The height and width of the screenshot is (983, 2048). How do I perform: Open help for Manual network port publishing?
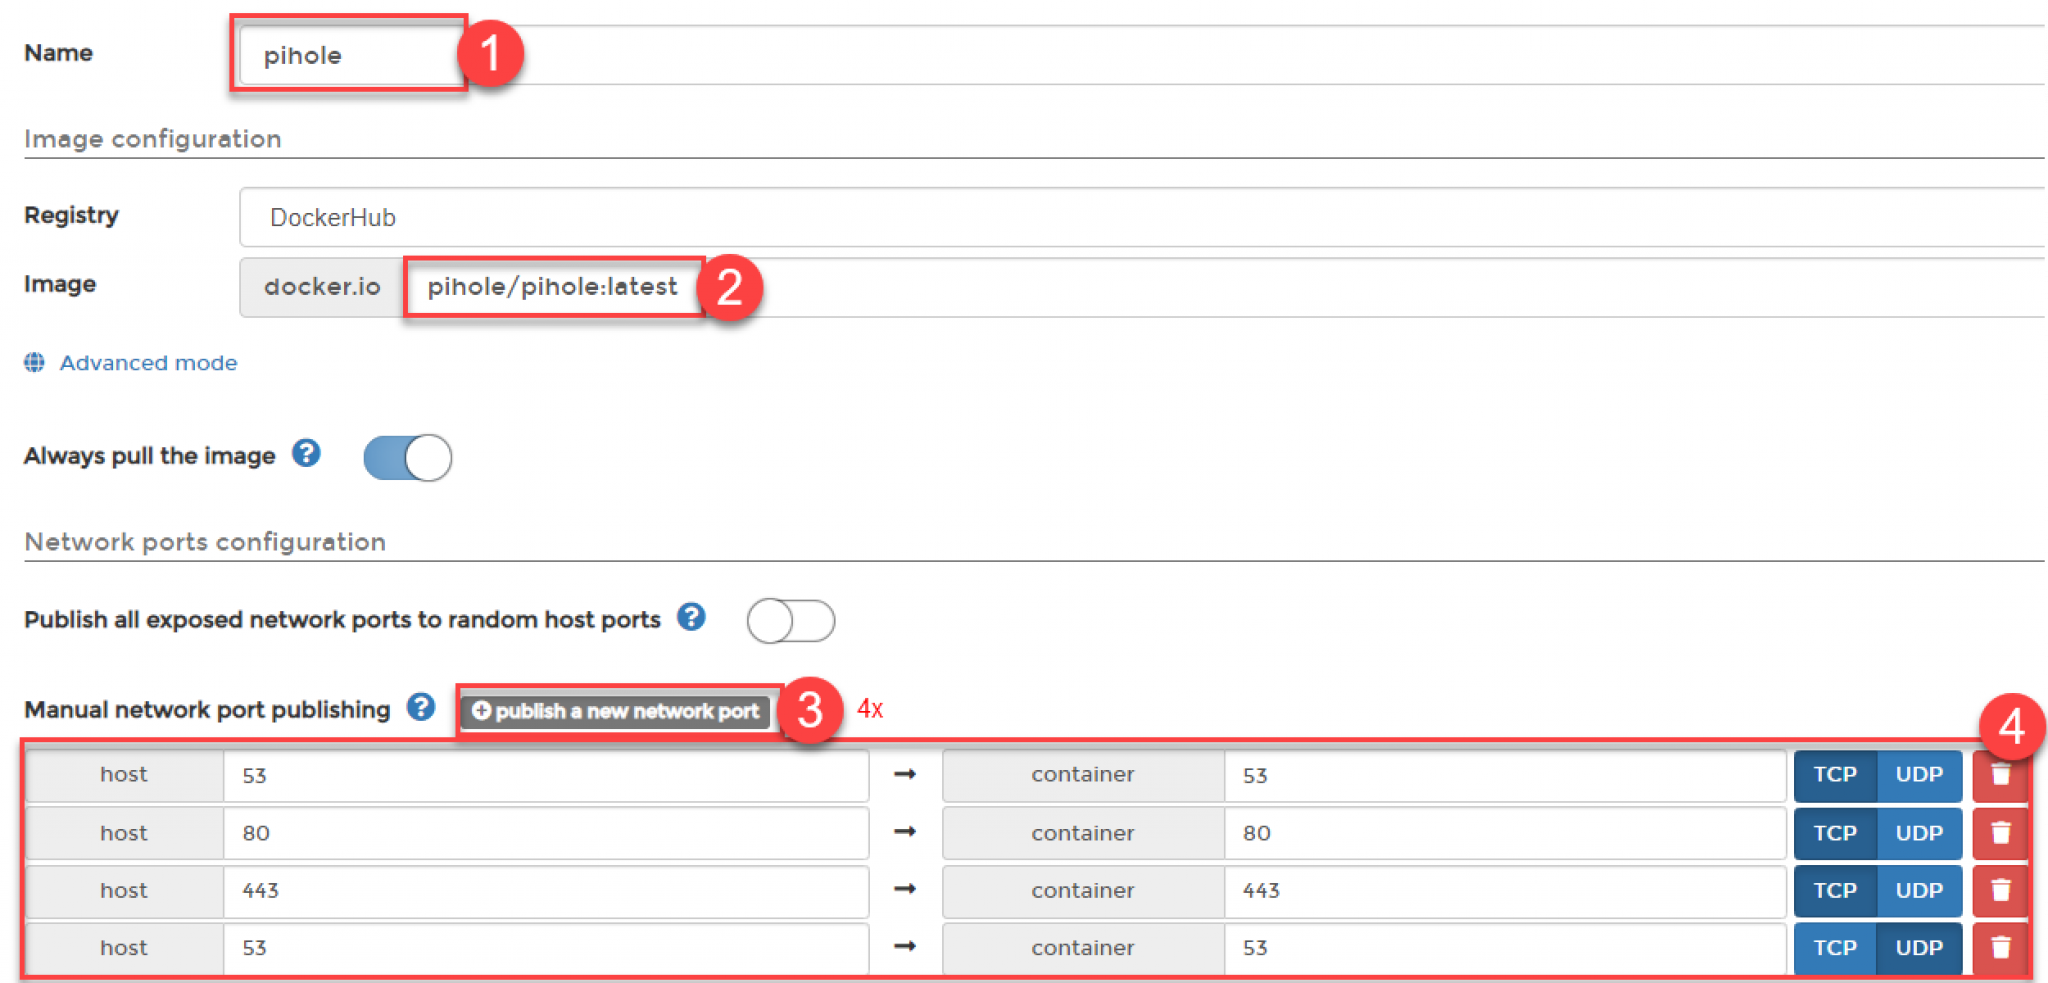[421, 708]
